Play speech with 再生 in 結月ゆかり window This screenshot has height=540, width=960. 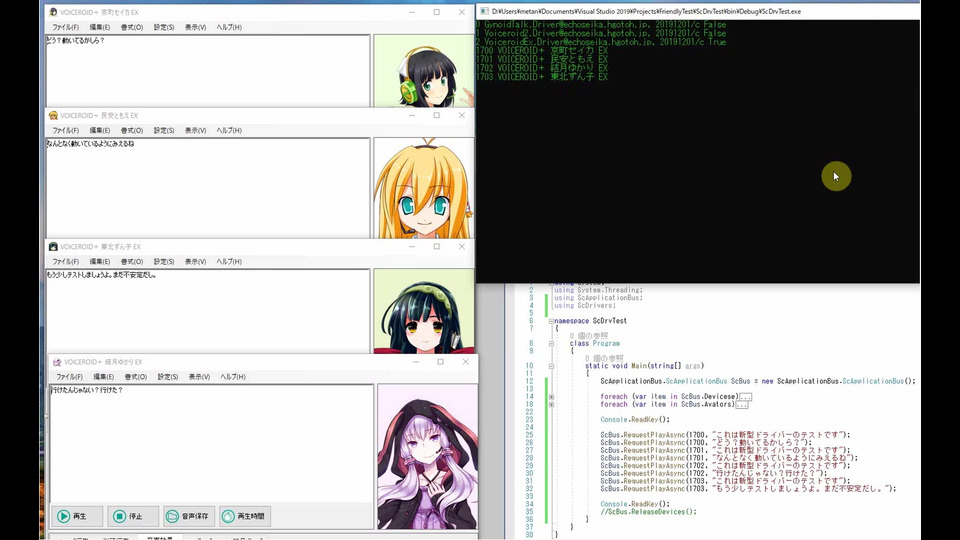click(x=77, y=516)
